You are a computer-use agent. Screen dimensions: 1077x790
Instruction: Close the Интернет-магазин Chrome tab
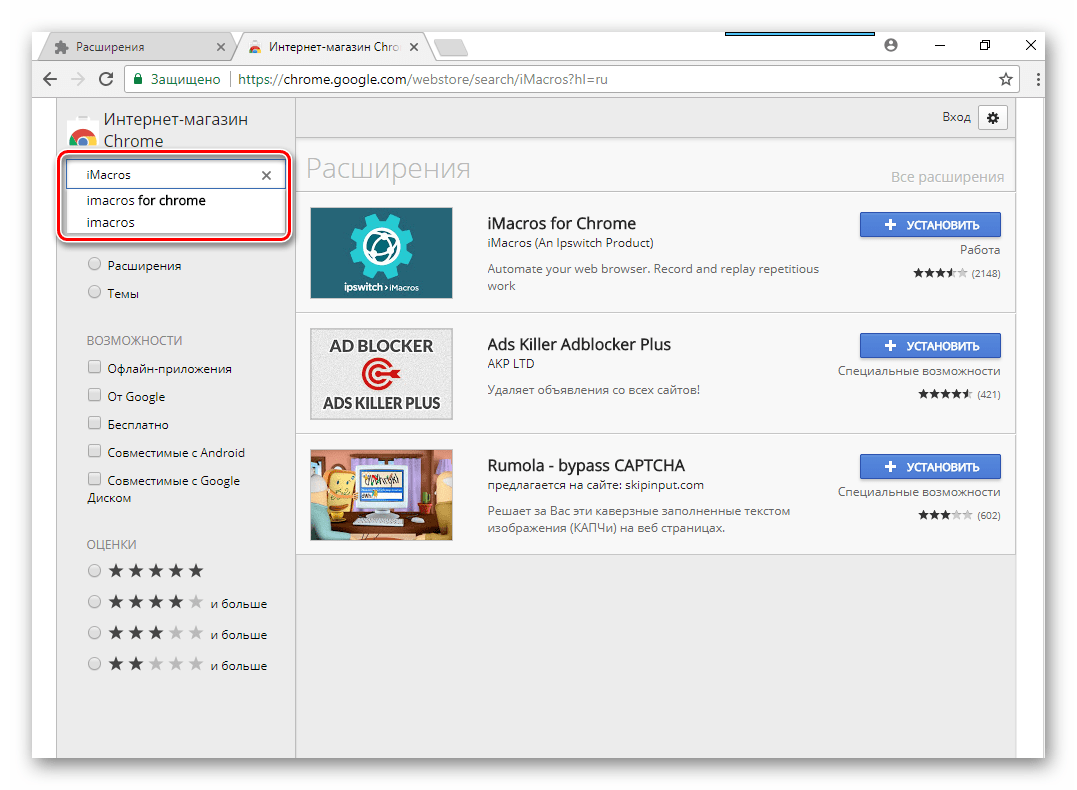(413, 47)
